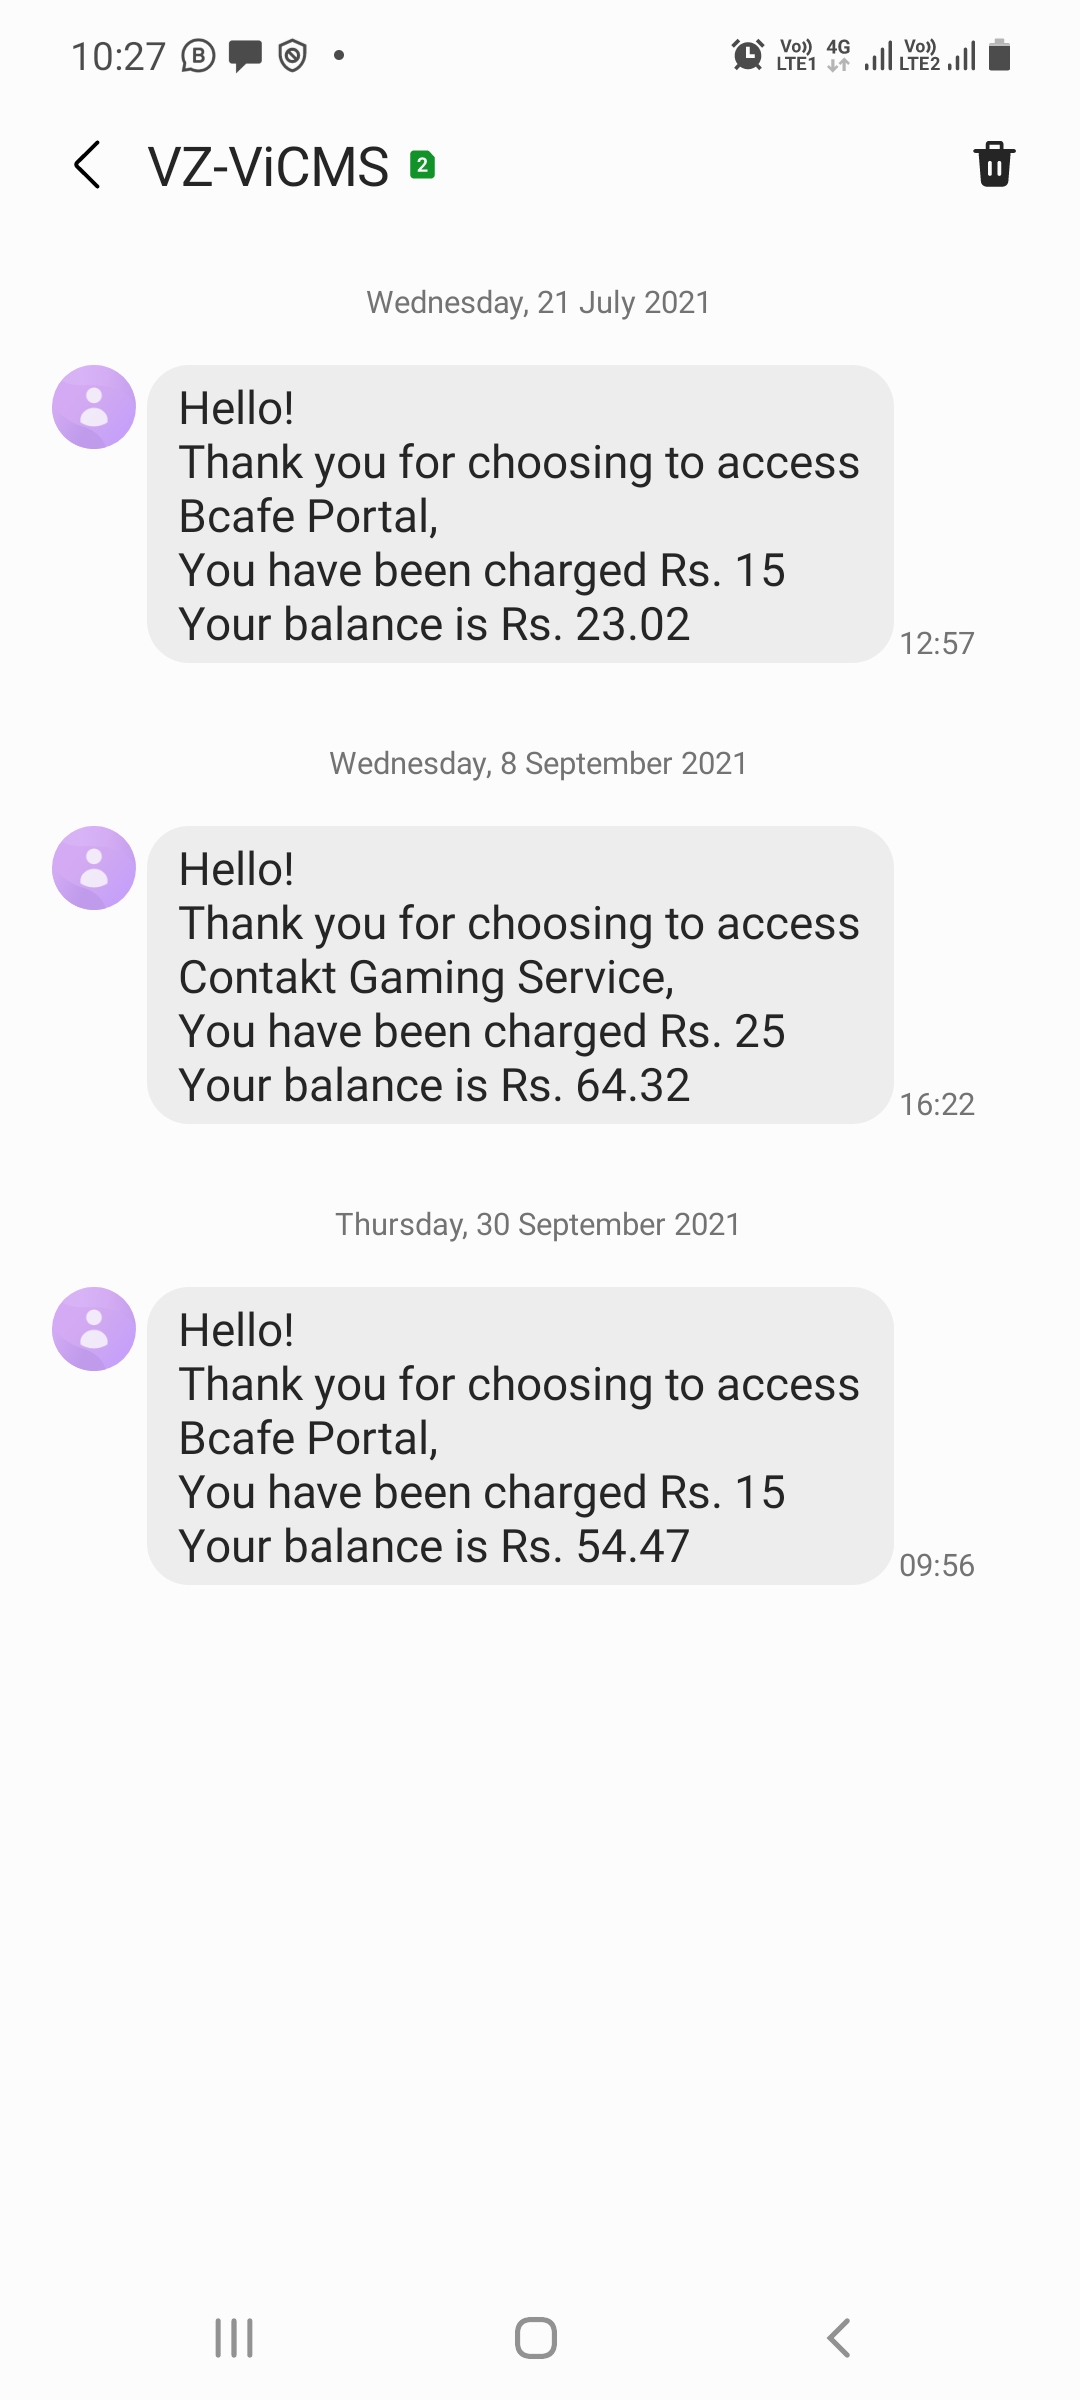
Task: Tap the message notification icon in status bar
Action: click(x=245, y=55)
